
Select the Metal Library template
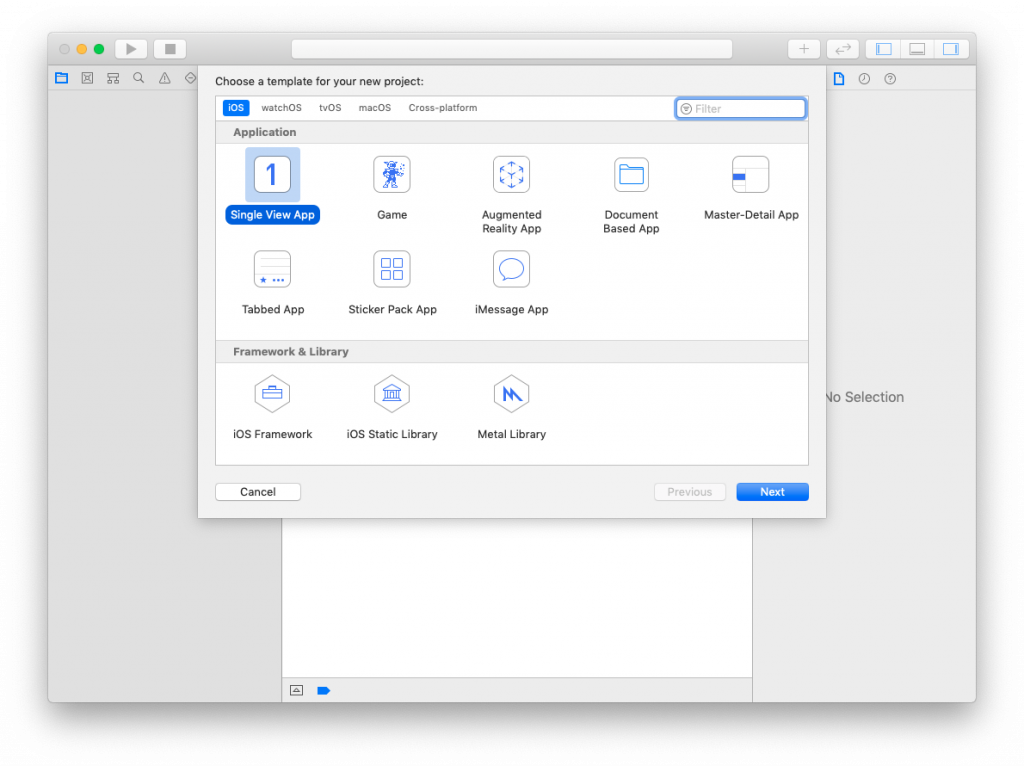pyautogui.click(x=511, y=407)
